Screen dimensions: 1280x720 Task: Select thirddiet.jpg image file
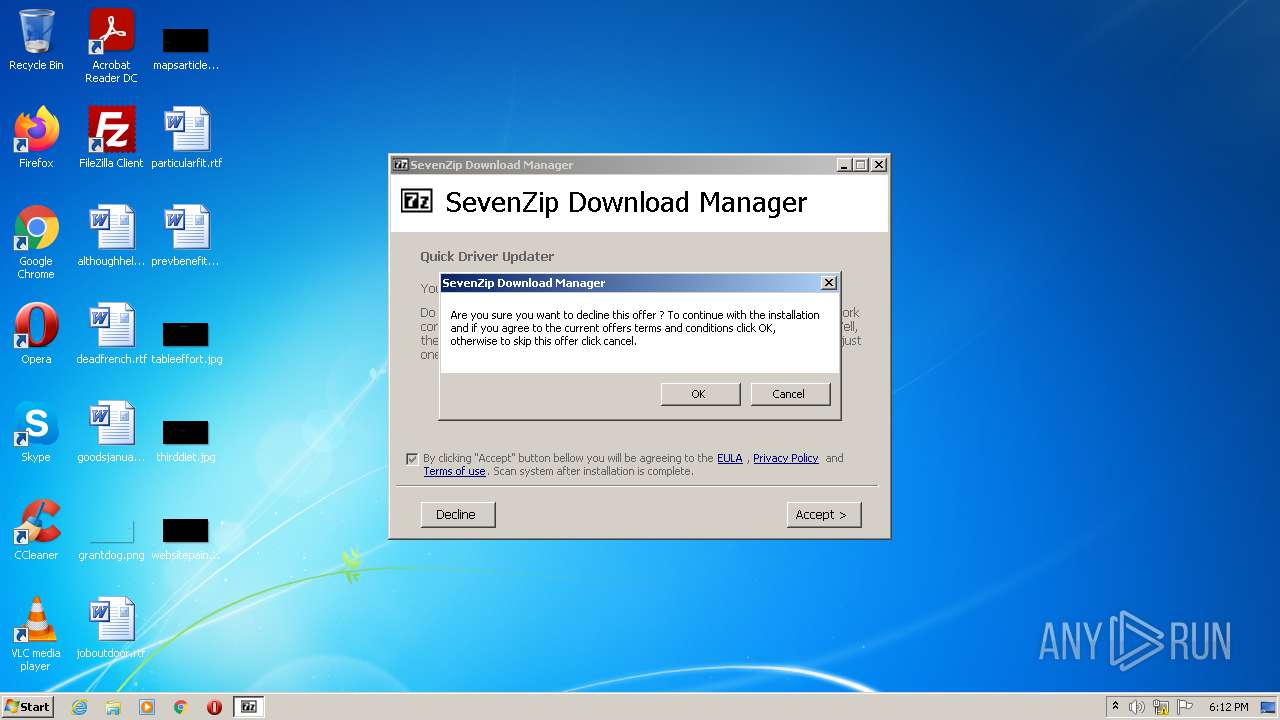point(186,441)
